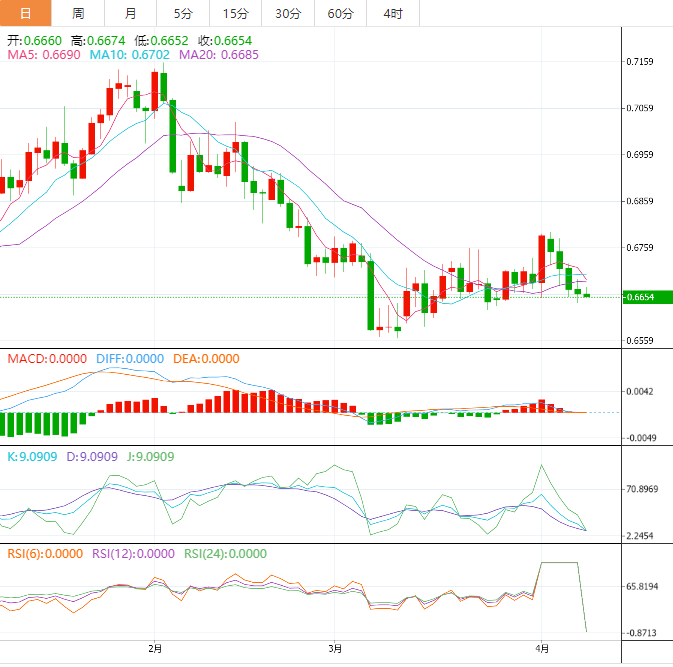Click the 4月 marker on the time axis
This screenshot has width=673, height=667.
(541, 650)
